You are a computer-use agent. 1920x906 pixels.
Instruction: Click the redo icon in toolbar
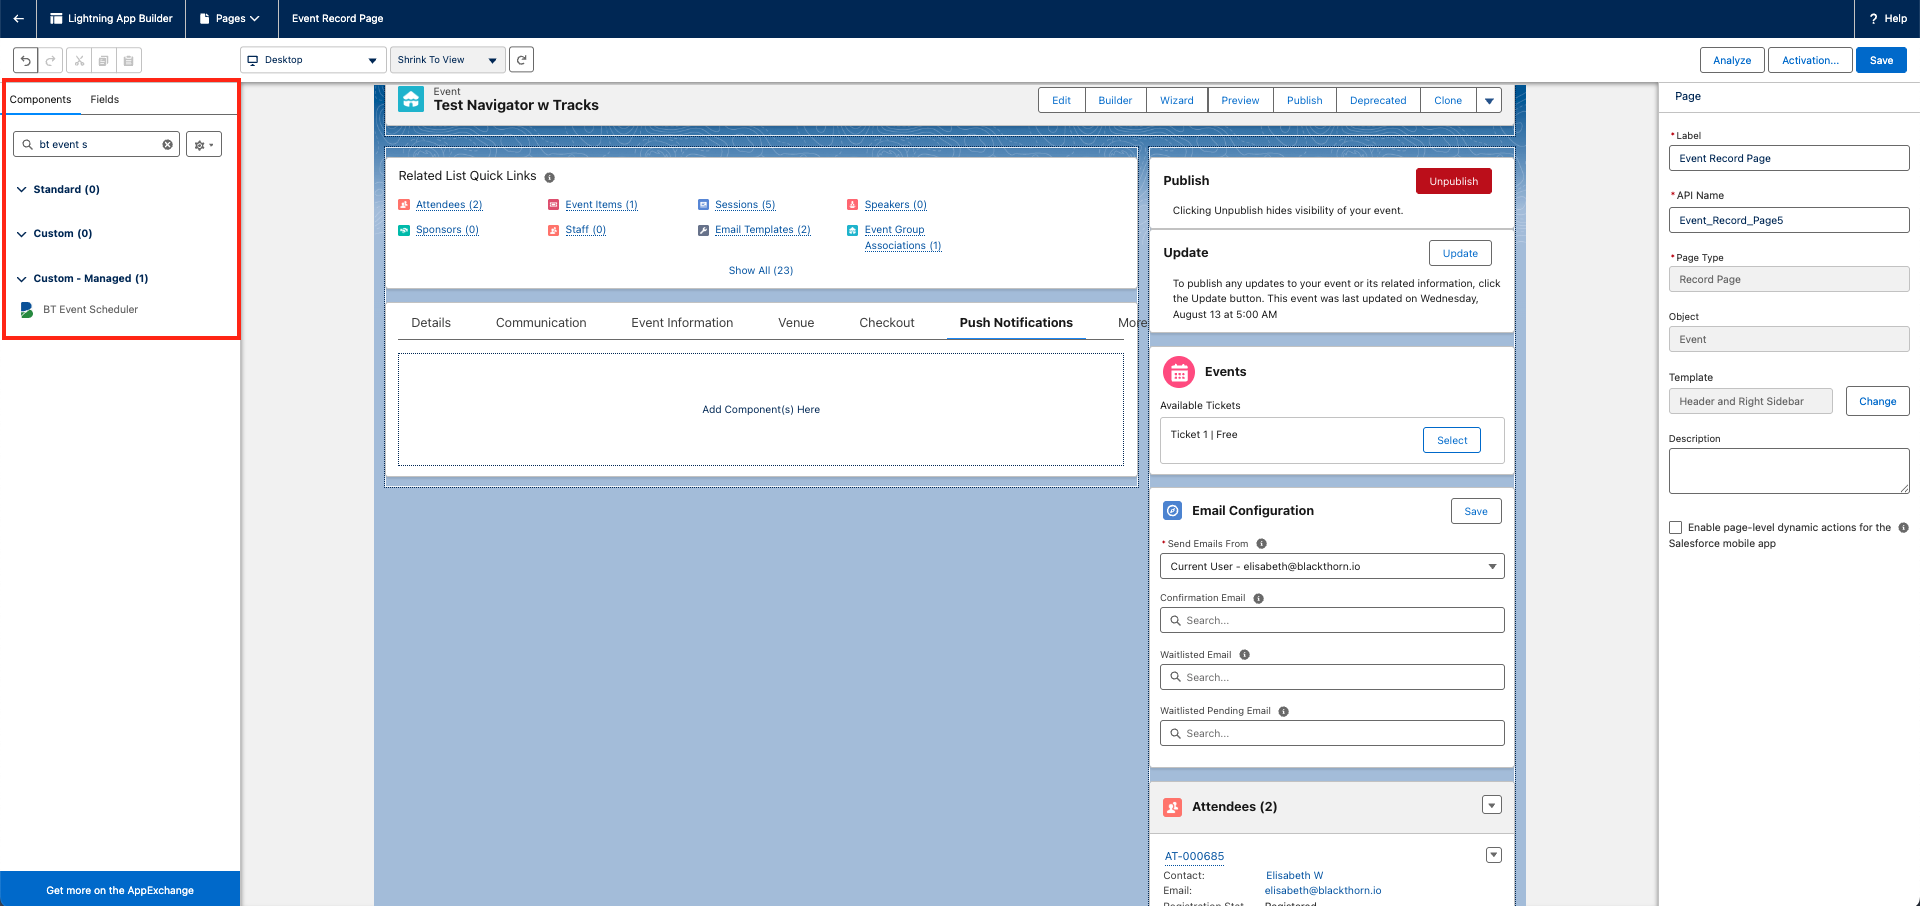(x=50, y=60)
